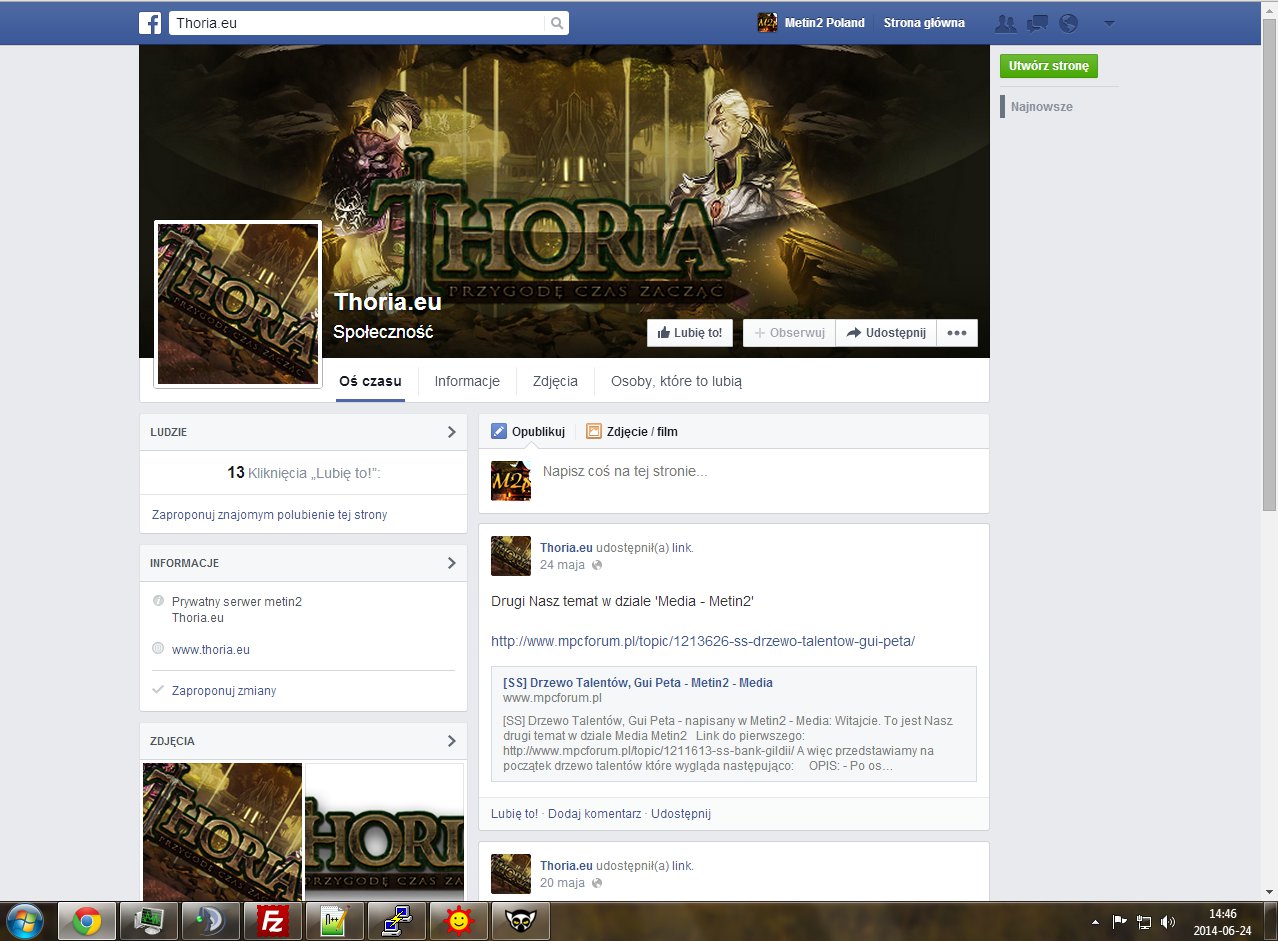This screenshot has width=1278, height=941.
Task: Select Opublikuj composer tab
Action: click(528, 432)
